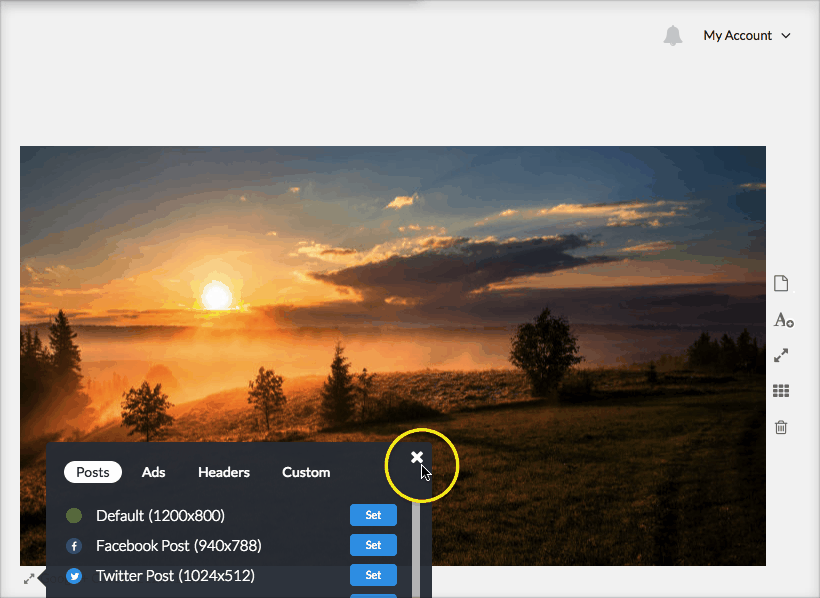
Task: Open the Ads tab
Action: point(154,472)
